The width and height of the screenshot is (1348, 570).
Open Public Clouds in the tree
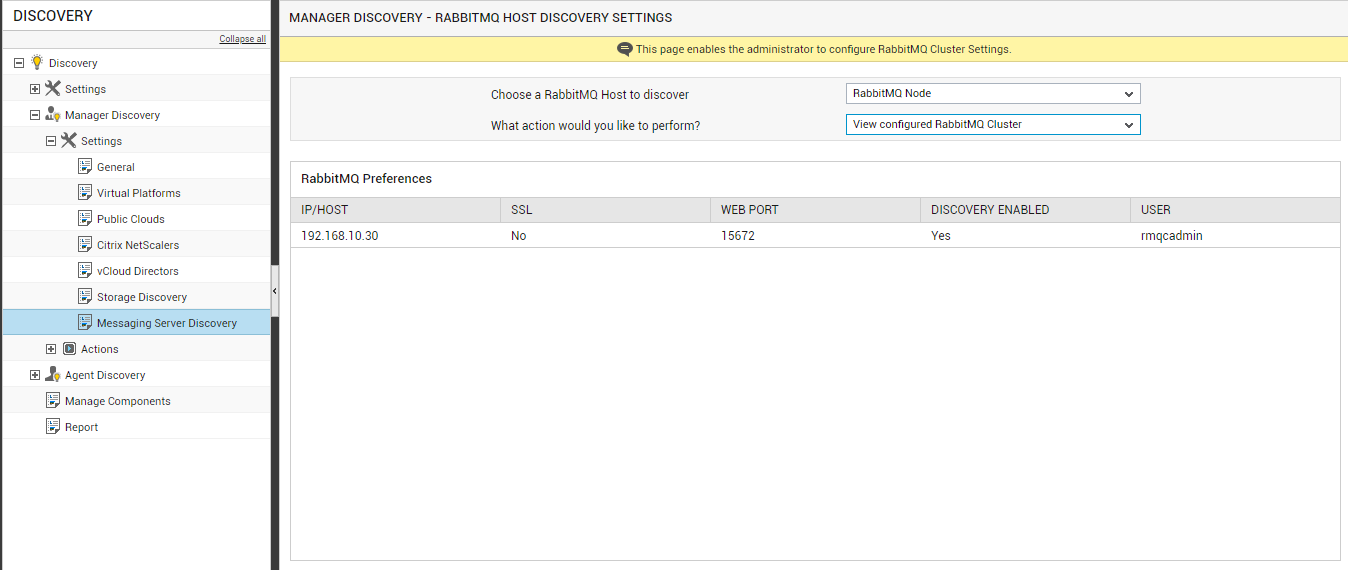tap(131, 219)
